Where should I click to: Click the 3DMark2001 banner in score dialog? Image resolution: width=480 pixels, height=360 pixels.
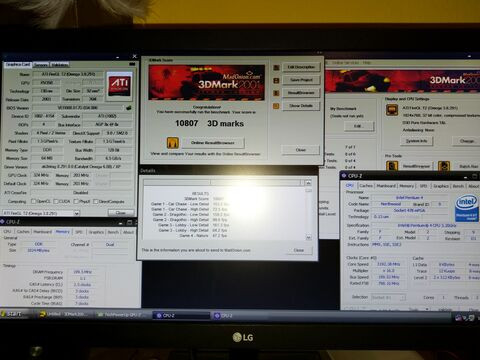click(x=207, y=83)
